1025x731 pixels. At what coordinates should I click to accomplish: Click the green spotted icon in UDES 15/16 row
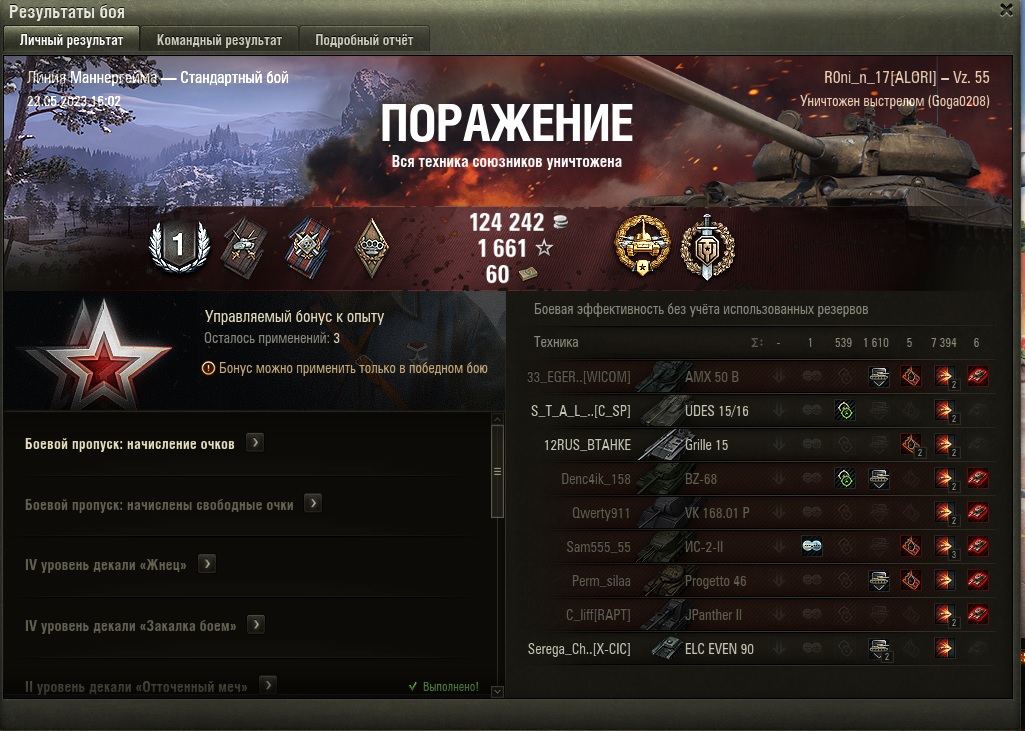click(x=845, y=411)
